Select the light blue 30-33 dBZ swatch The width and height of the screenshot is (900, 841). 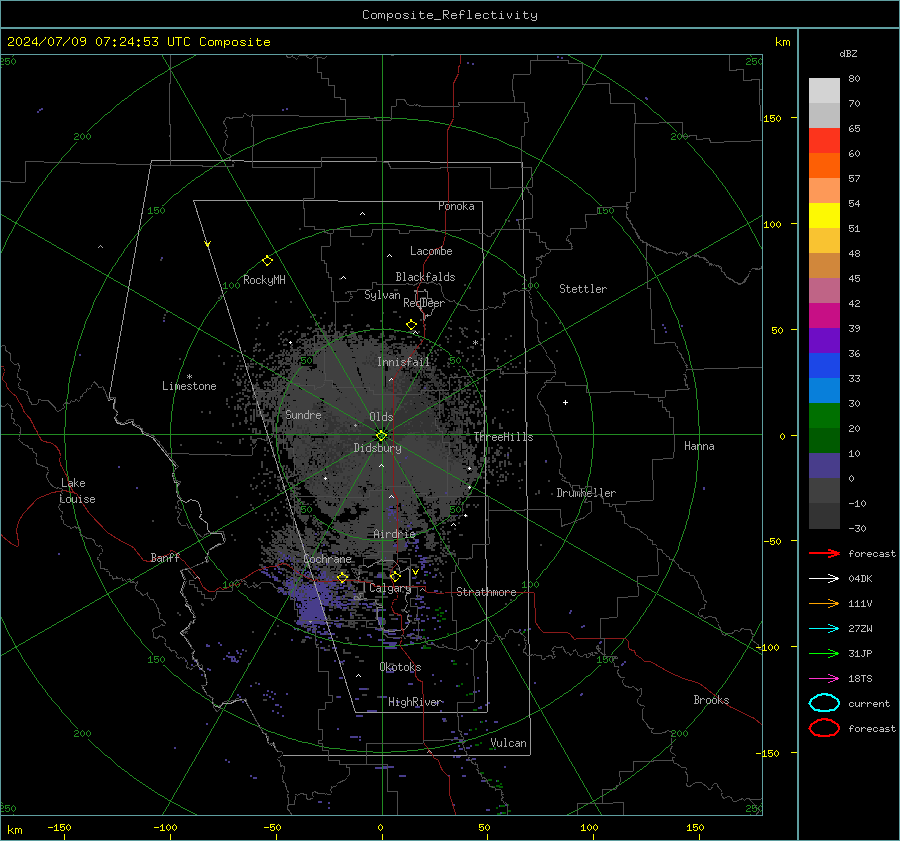click(824, 390)
